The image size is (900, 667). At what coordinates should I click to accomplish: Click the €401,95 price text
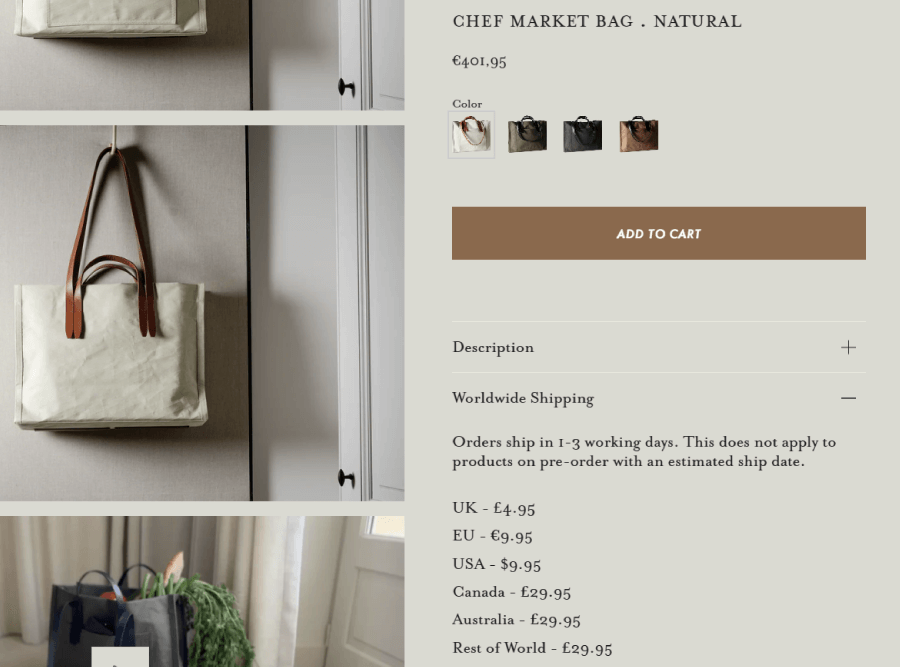(479, 61)
